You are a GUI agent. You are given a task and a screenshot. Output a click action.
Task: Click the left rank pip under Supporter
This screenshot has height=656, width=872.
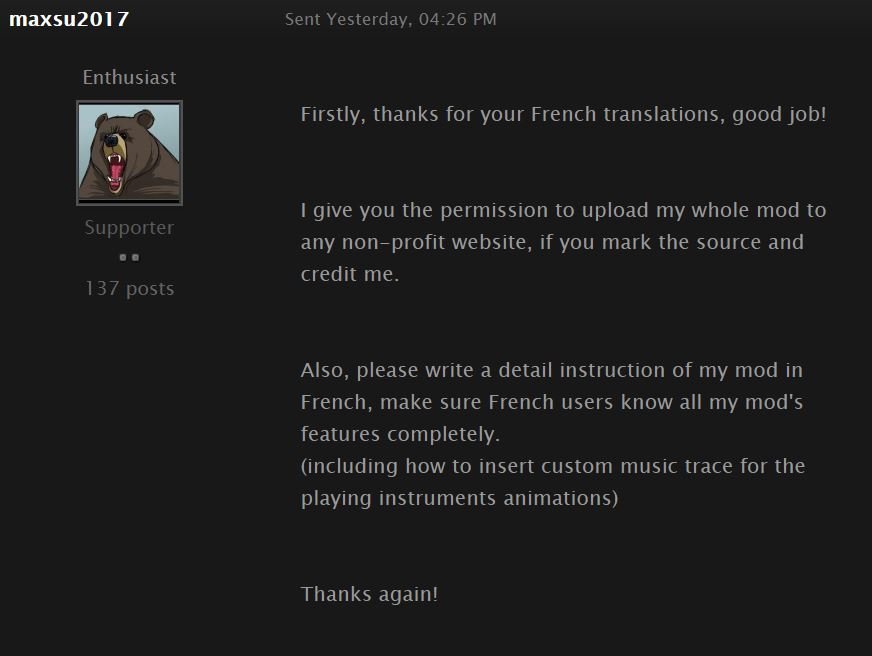coord(123,257)
